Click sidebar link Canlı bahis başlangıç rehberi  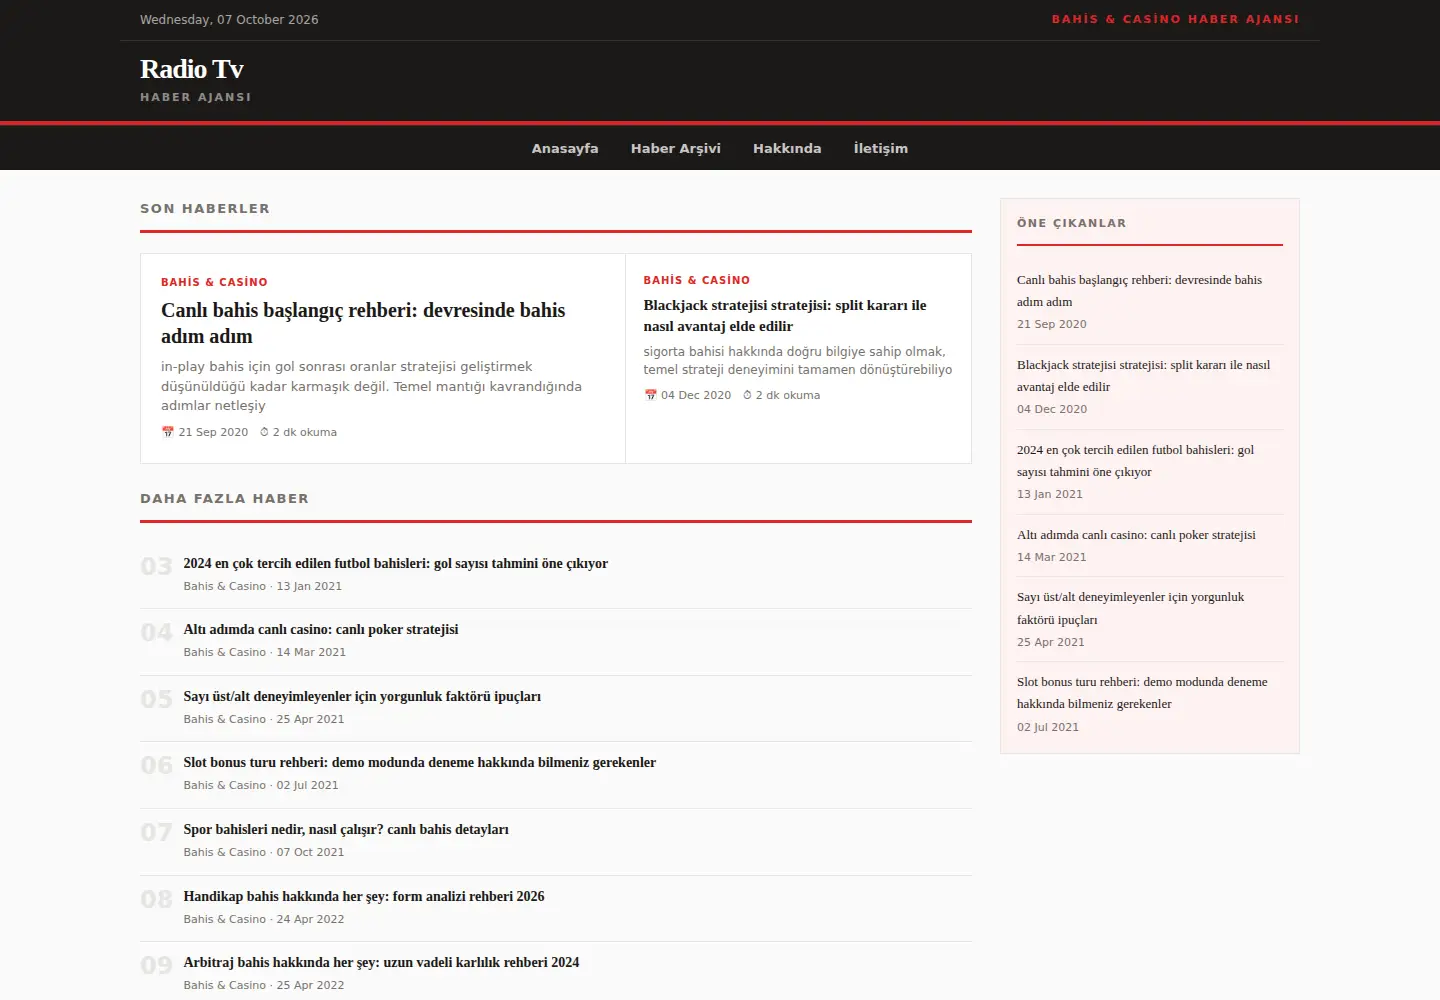(1139, 291)
